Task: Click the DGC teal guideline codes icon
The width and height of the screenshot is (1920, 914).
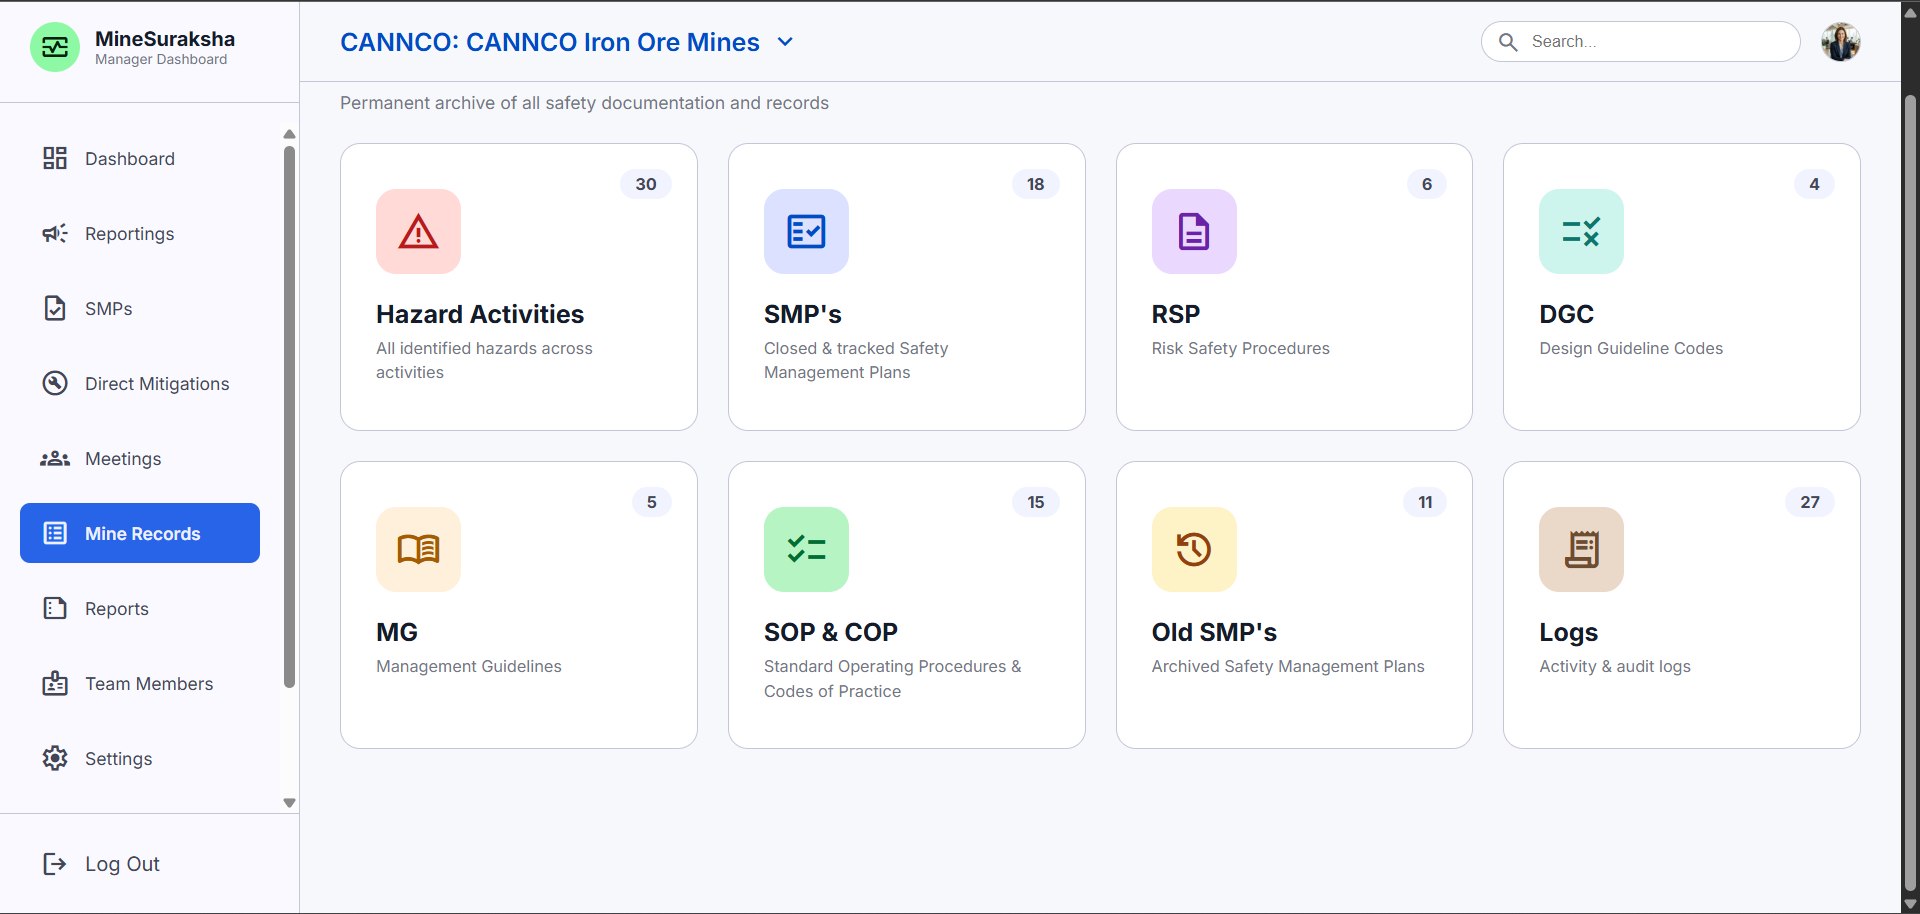Action: point(1581,231)
